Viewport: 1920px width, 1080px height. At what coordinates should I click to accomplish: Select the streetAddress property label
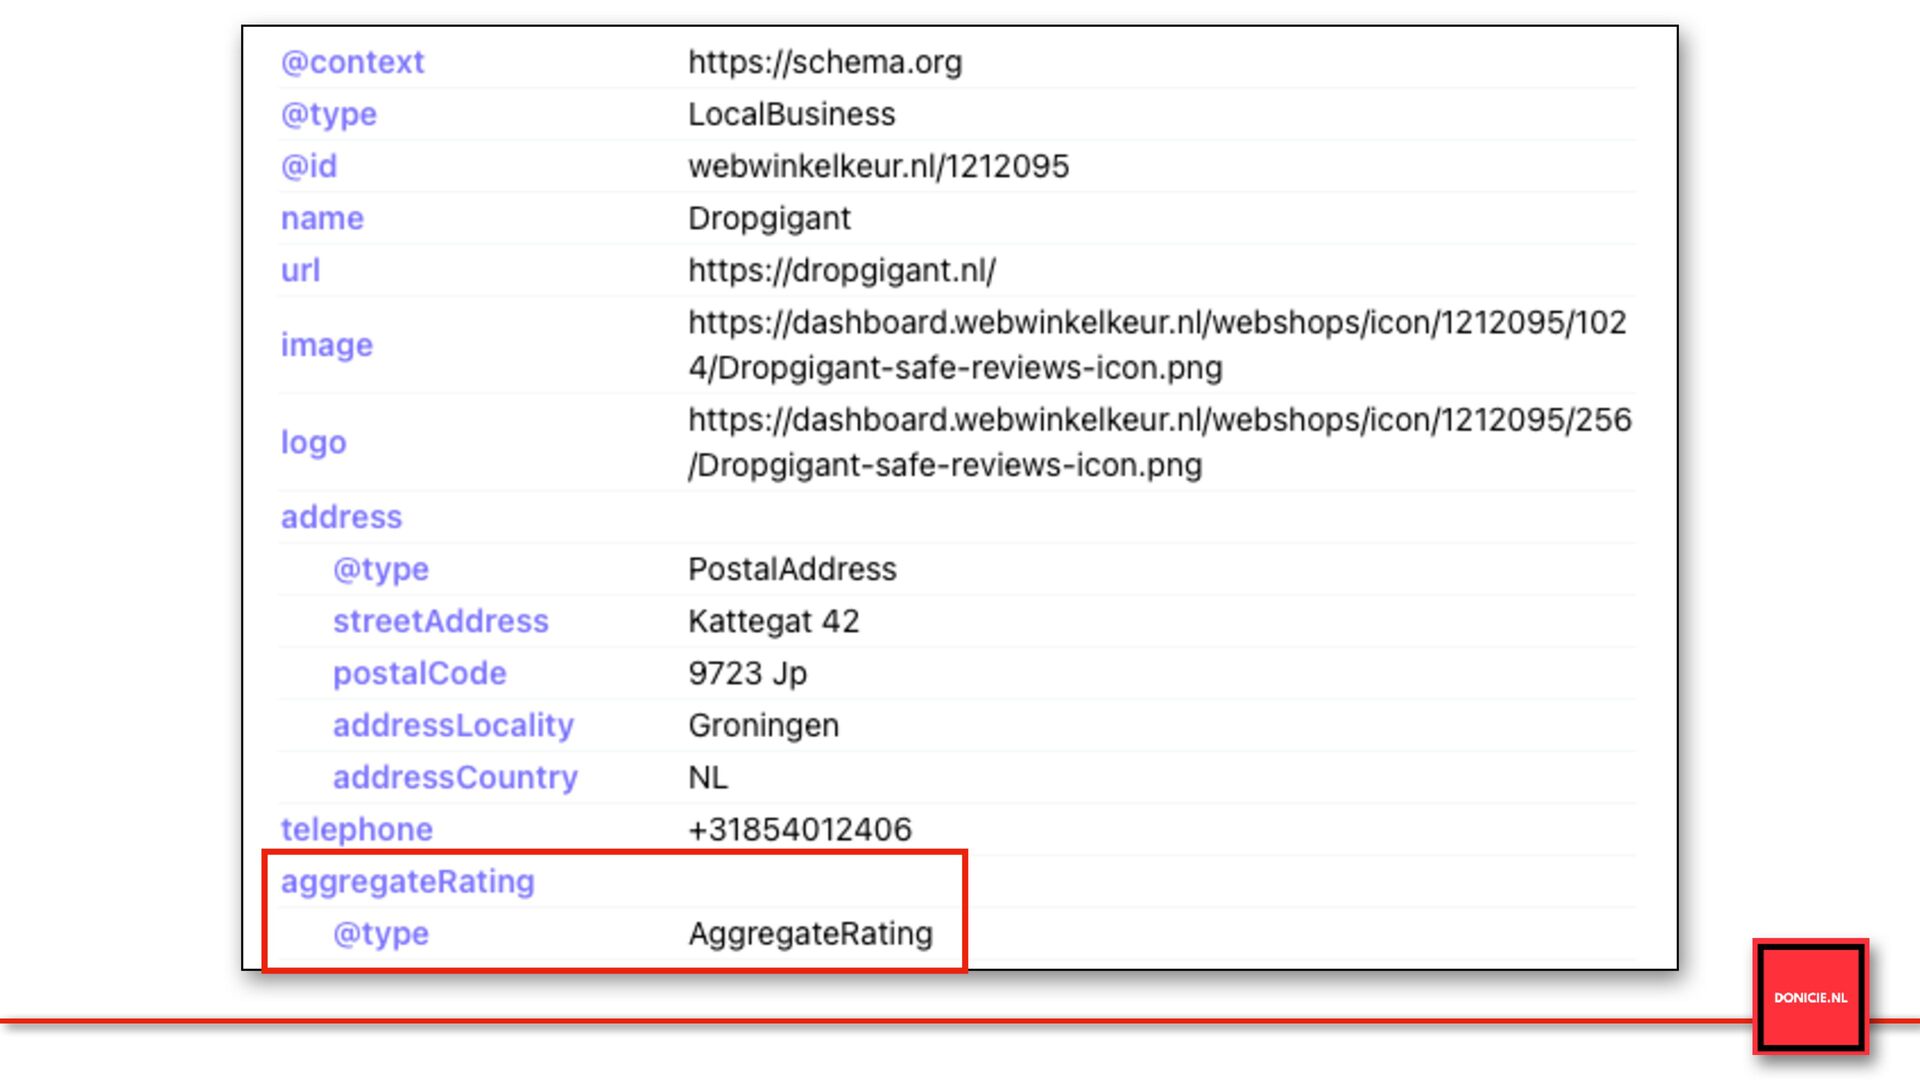pos(440,621)
